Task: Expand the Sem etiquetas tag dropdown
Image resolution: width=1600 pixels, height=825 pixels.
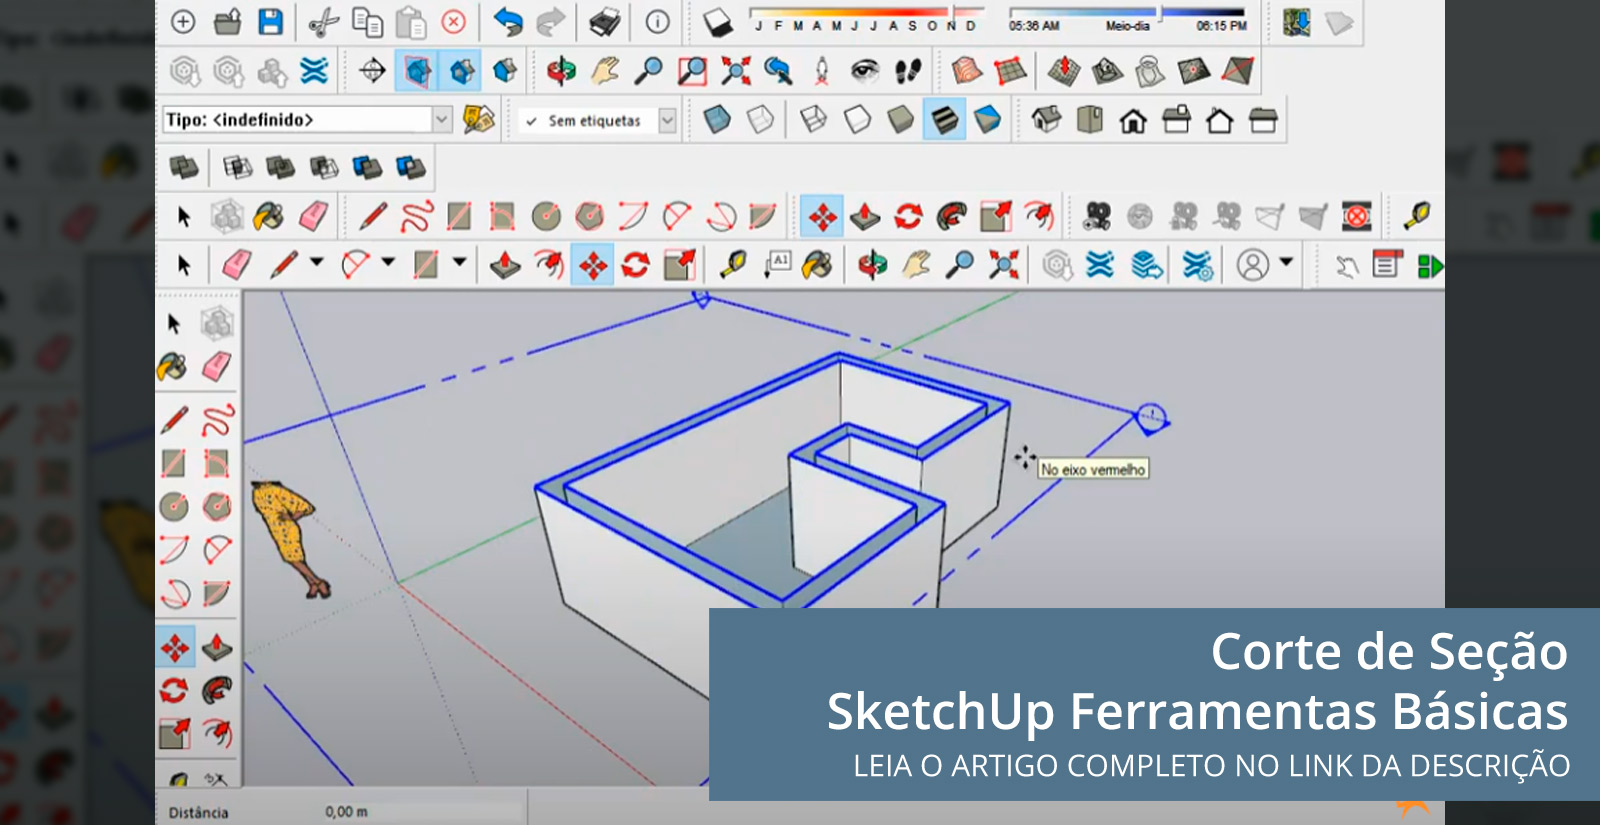Action: (667, 121)
